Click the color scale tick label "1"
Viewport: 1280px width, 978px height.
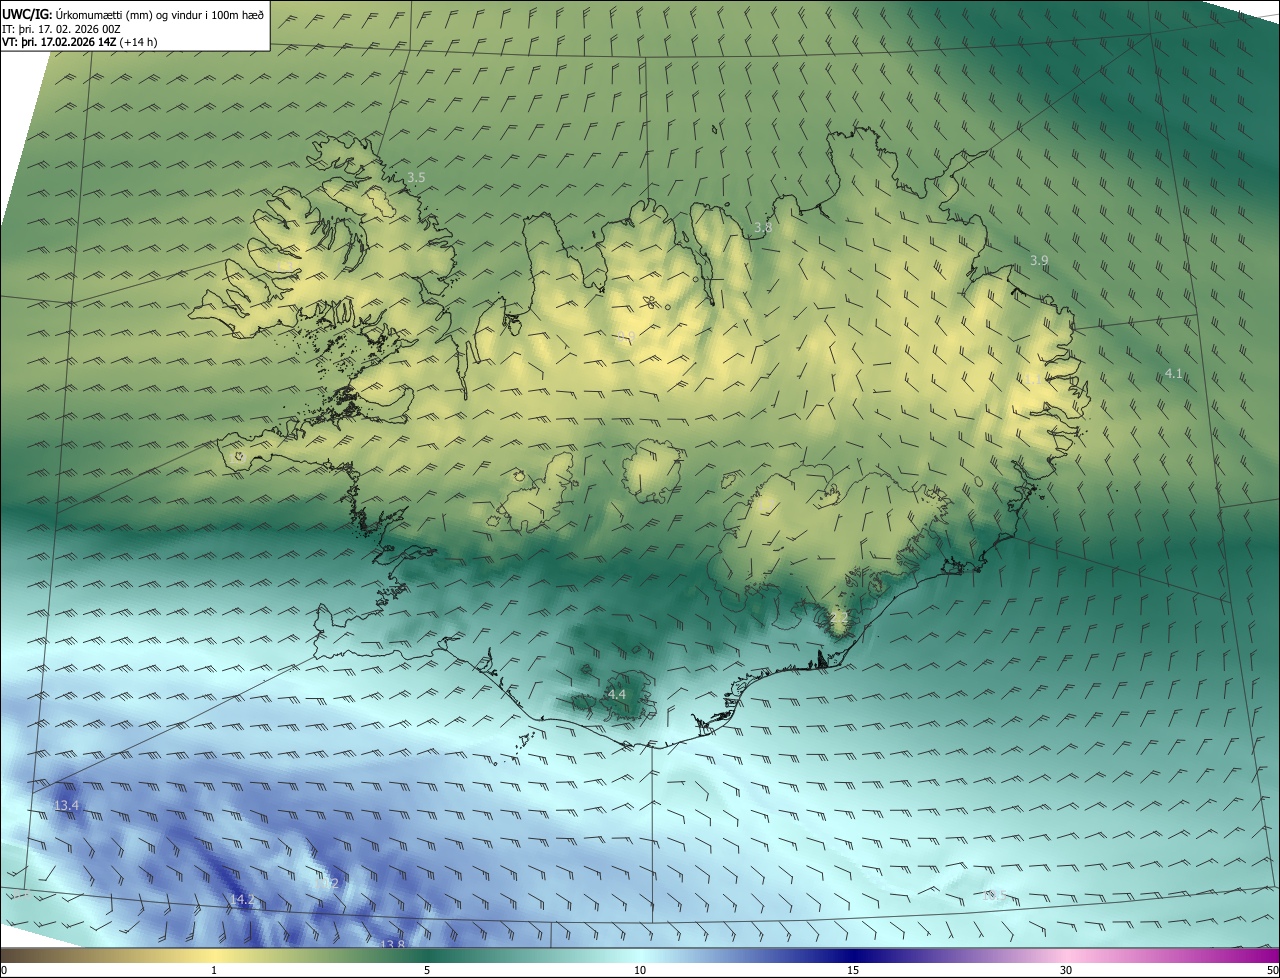(214, 970)
